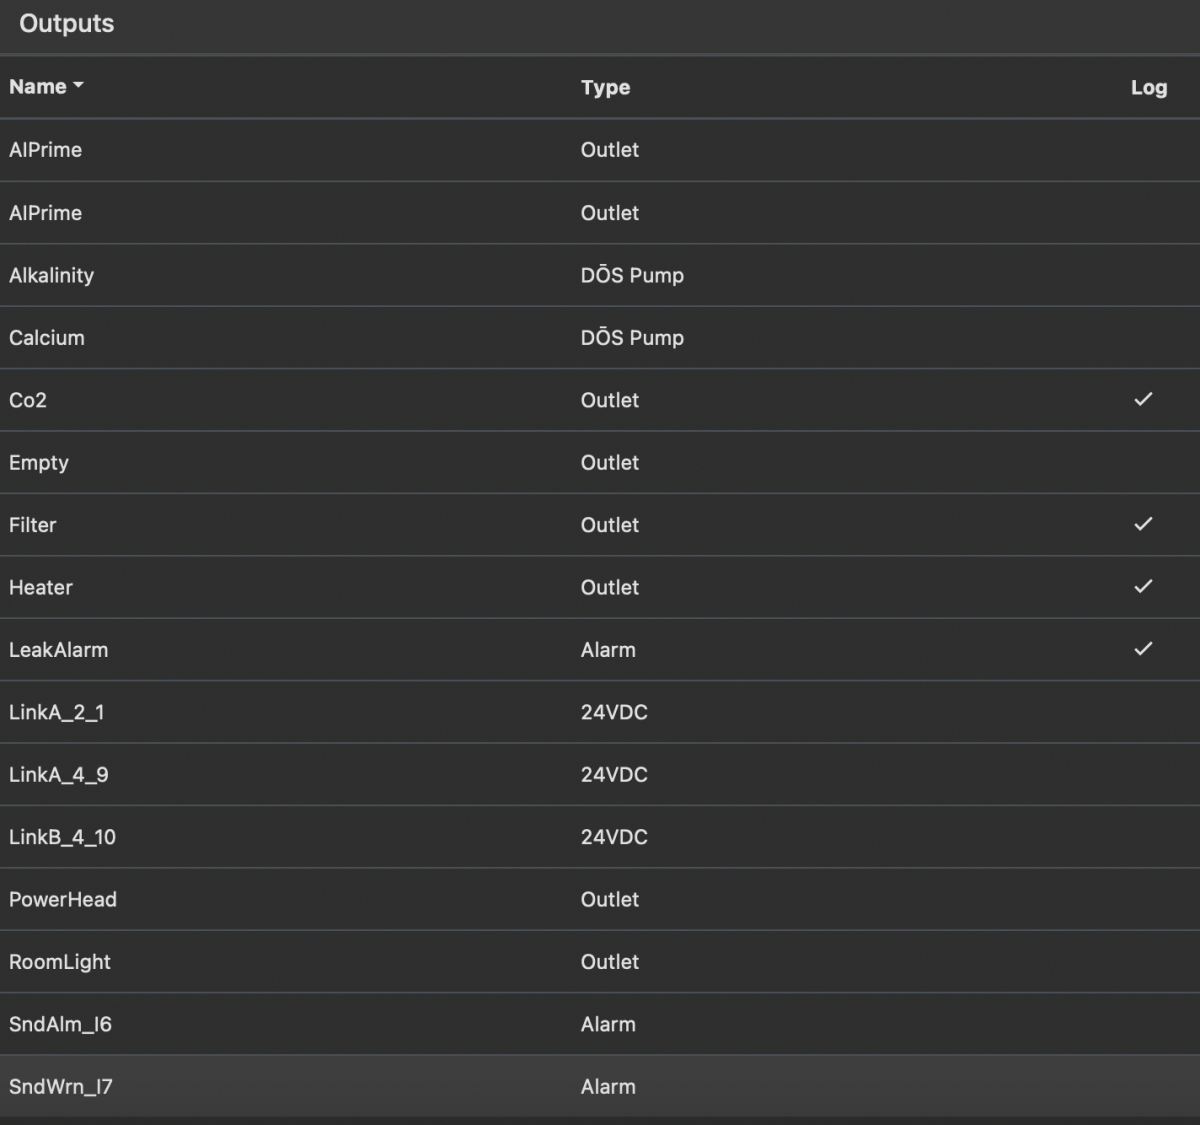Click 24VDC type in LinkA_2_1 row
This screenshot has height=1125, width=1200.
pyautogui.click(x=614, y=712)
